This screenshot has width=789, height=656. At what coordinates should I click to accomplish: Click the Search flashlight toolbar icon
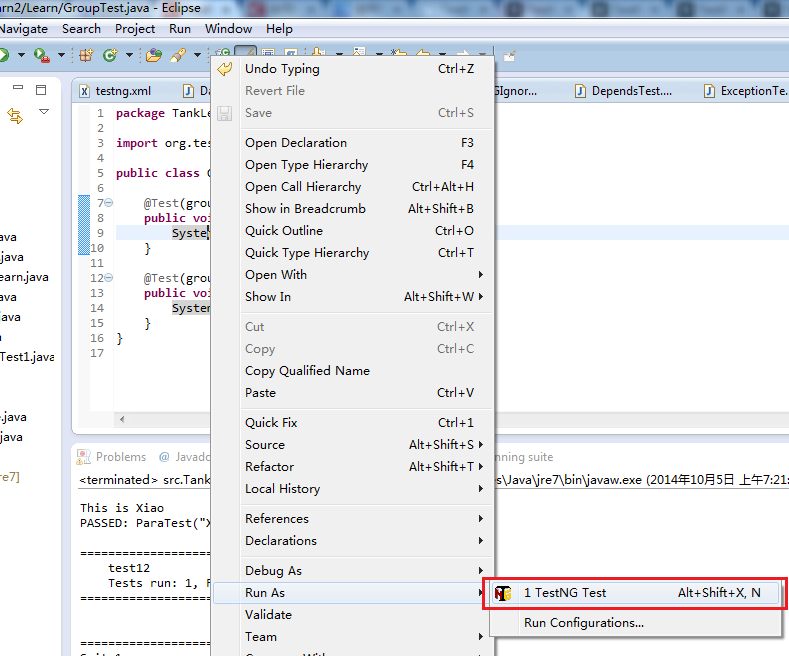(x=178, y=55)
